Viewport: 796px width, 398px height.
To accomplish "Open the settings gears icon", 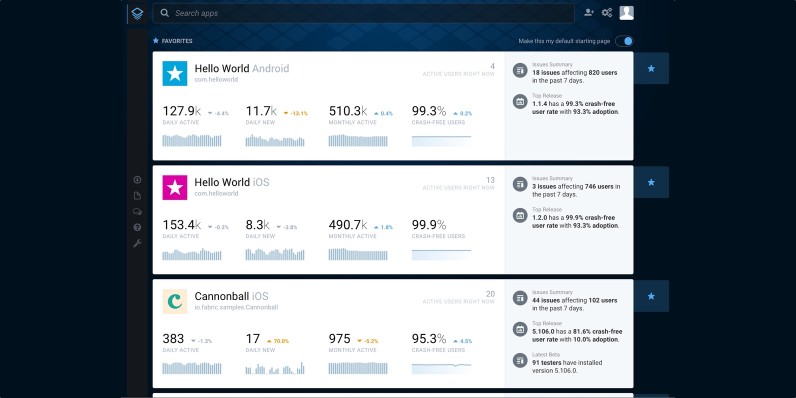I will pyautogui.click(x=607, y=13).
